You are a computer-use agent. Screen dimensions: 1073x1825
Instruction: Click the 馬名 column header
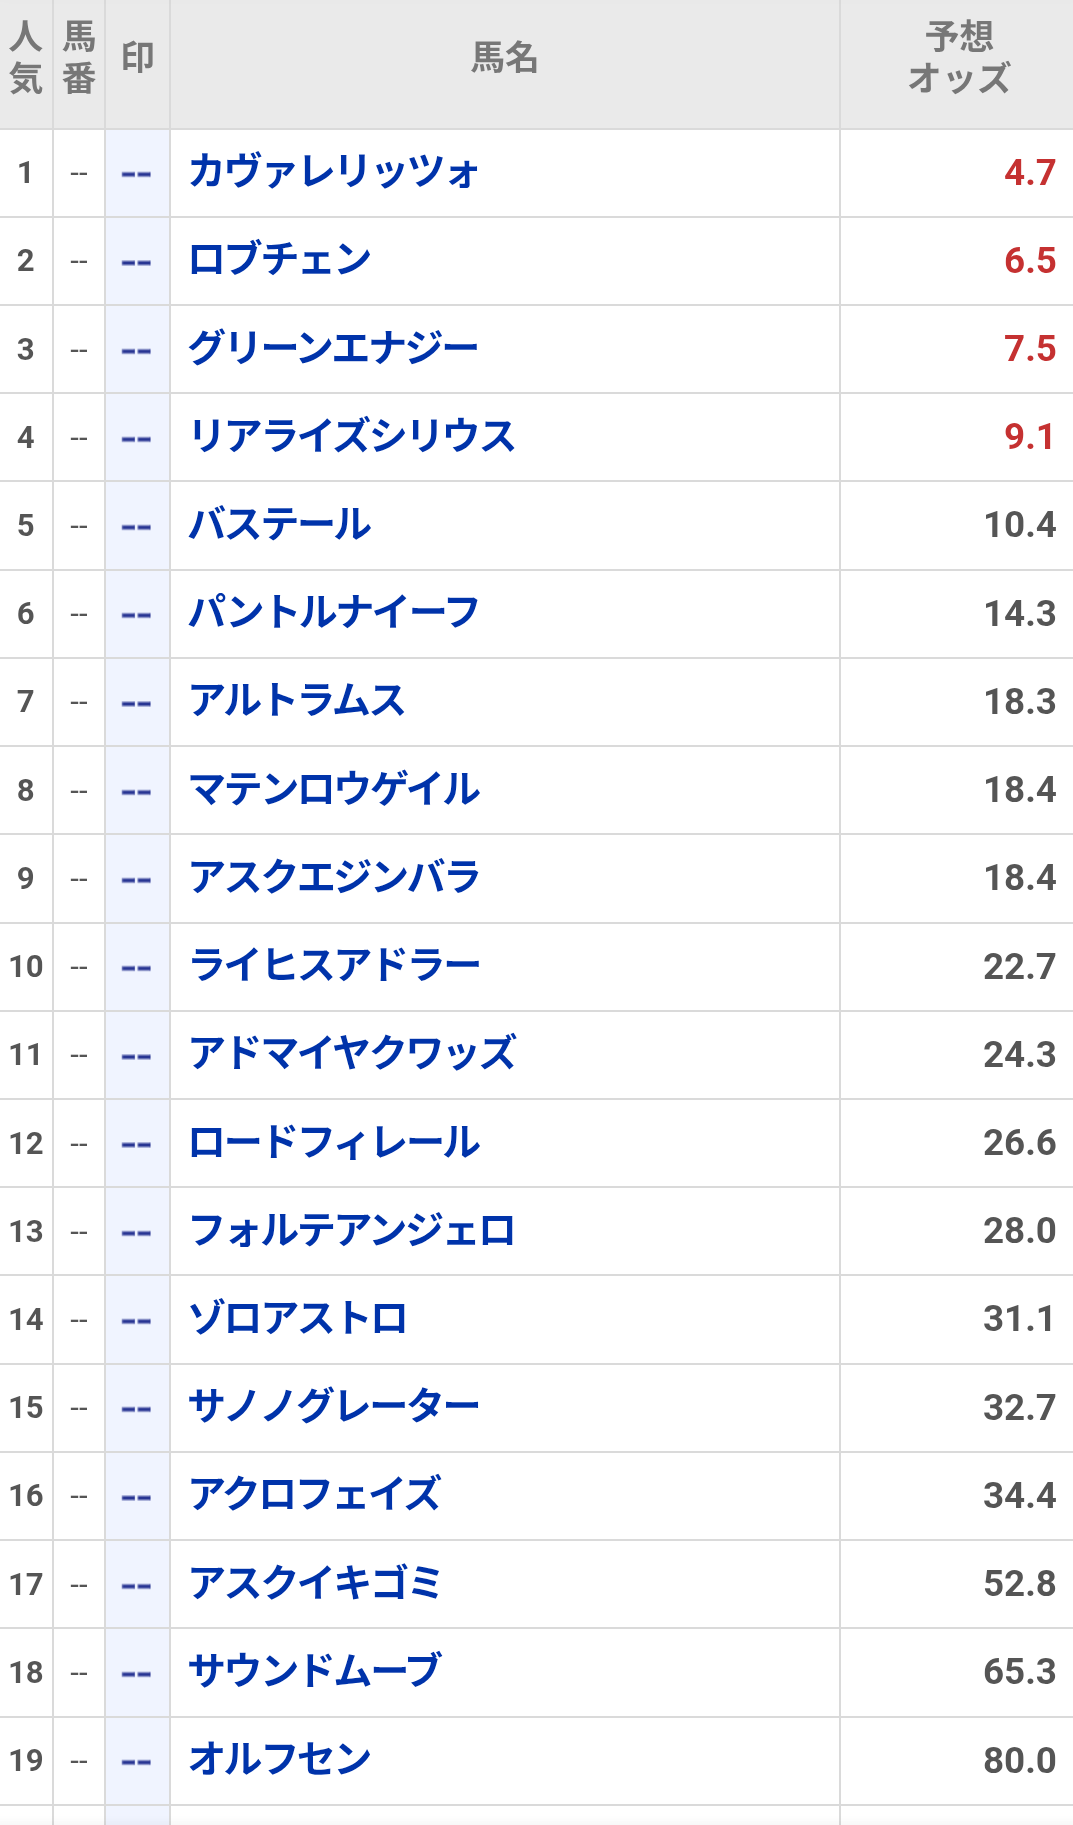click(504, 58)
